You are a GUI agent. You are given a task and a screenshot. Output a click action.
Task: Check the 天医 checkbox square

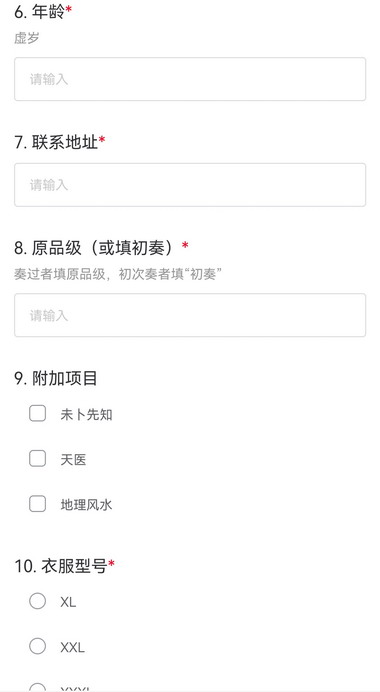pyautogui.click(x=38, y=459)
